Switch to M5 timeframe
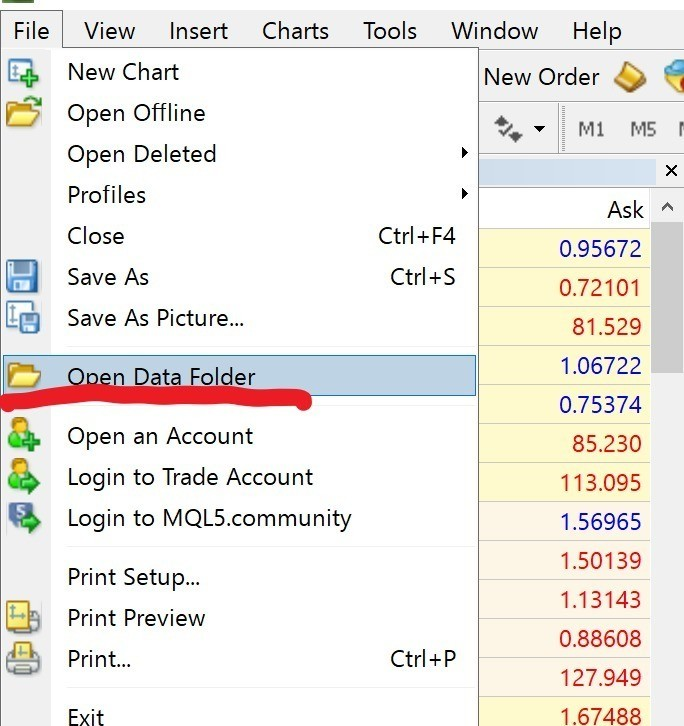The width and height of the screenshot is (684, 726). (x=643, y=130)
